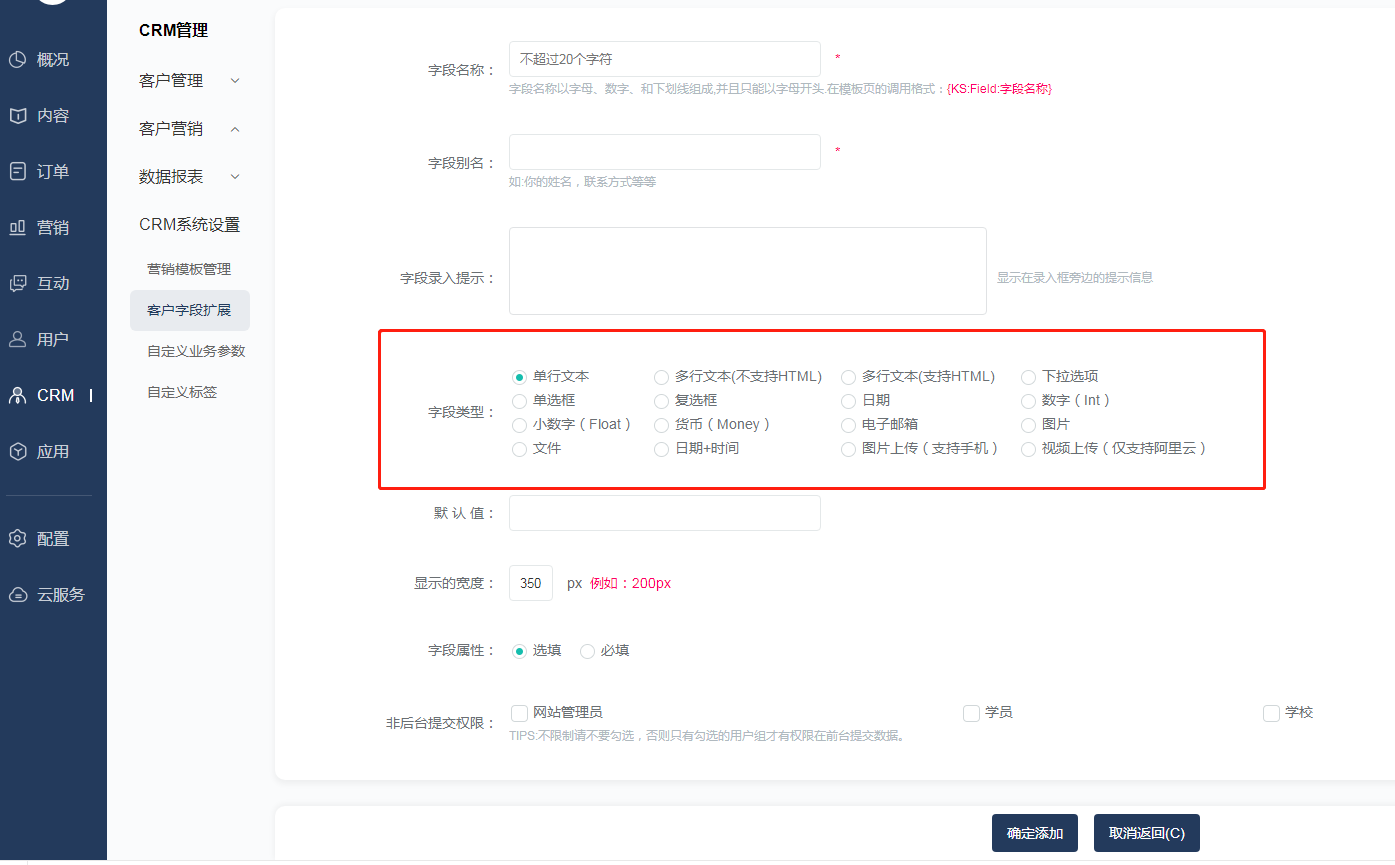Expand the 数据报表 menu chevron
The height and width of the screenshot is (865, 1395).
coord(235,177)
